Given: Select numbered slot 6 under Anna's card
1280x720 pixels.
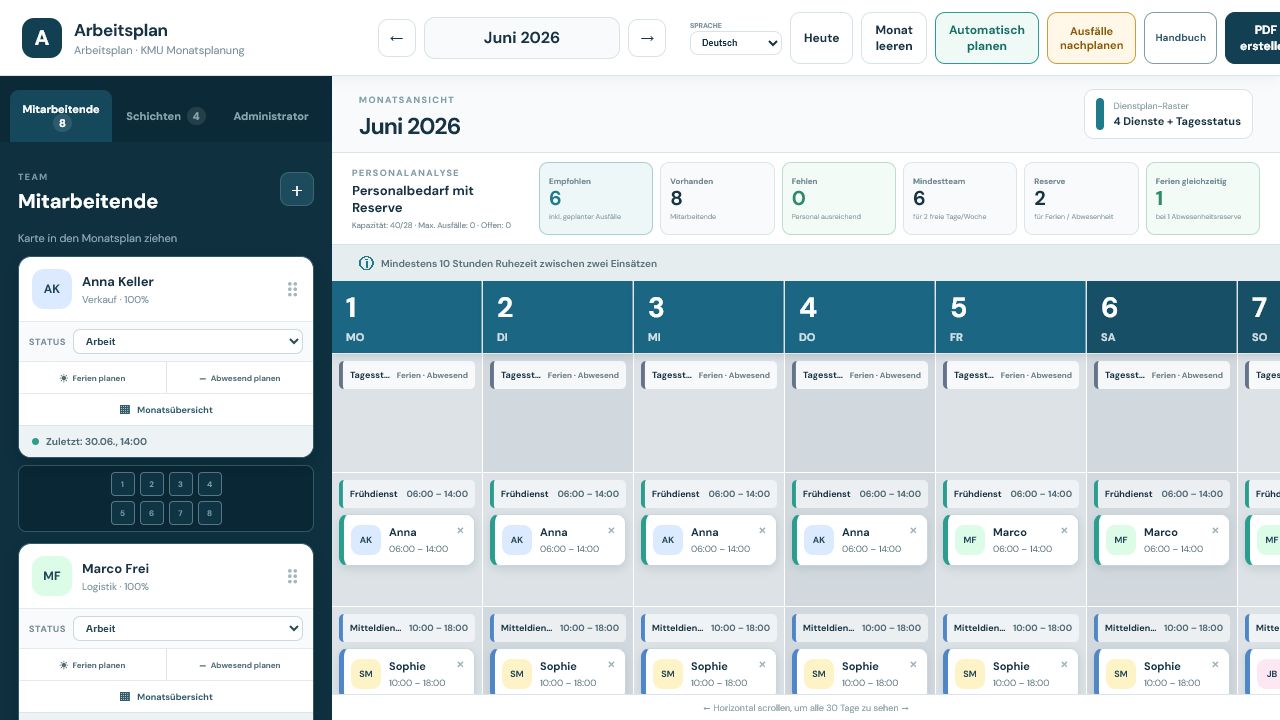Looking at the screenshot, I should pyautogui.click(x=151, y=513).
